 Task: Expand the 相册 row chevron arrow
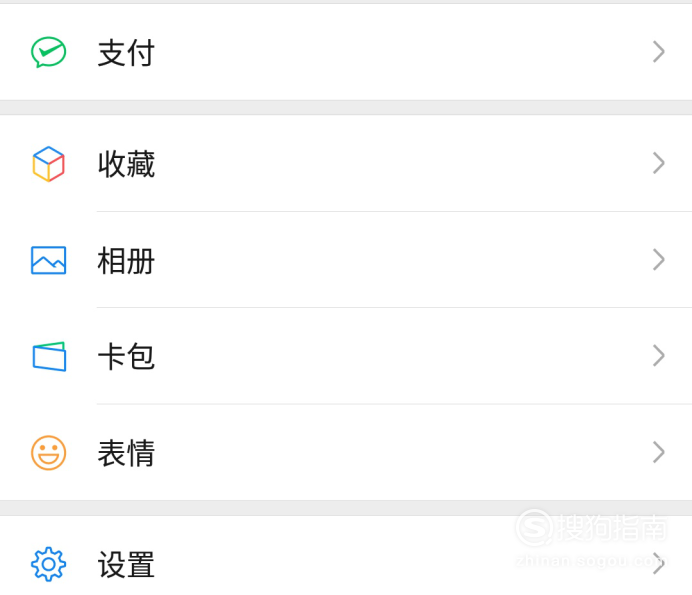(x=658, y=260)
